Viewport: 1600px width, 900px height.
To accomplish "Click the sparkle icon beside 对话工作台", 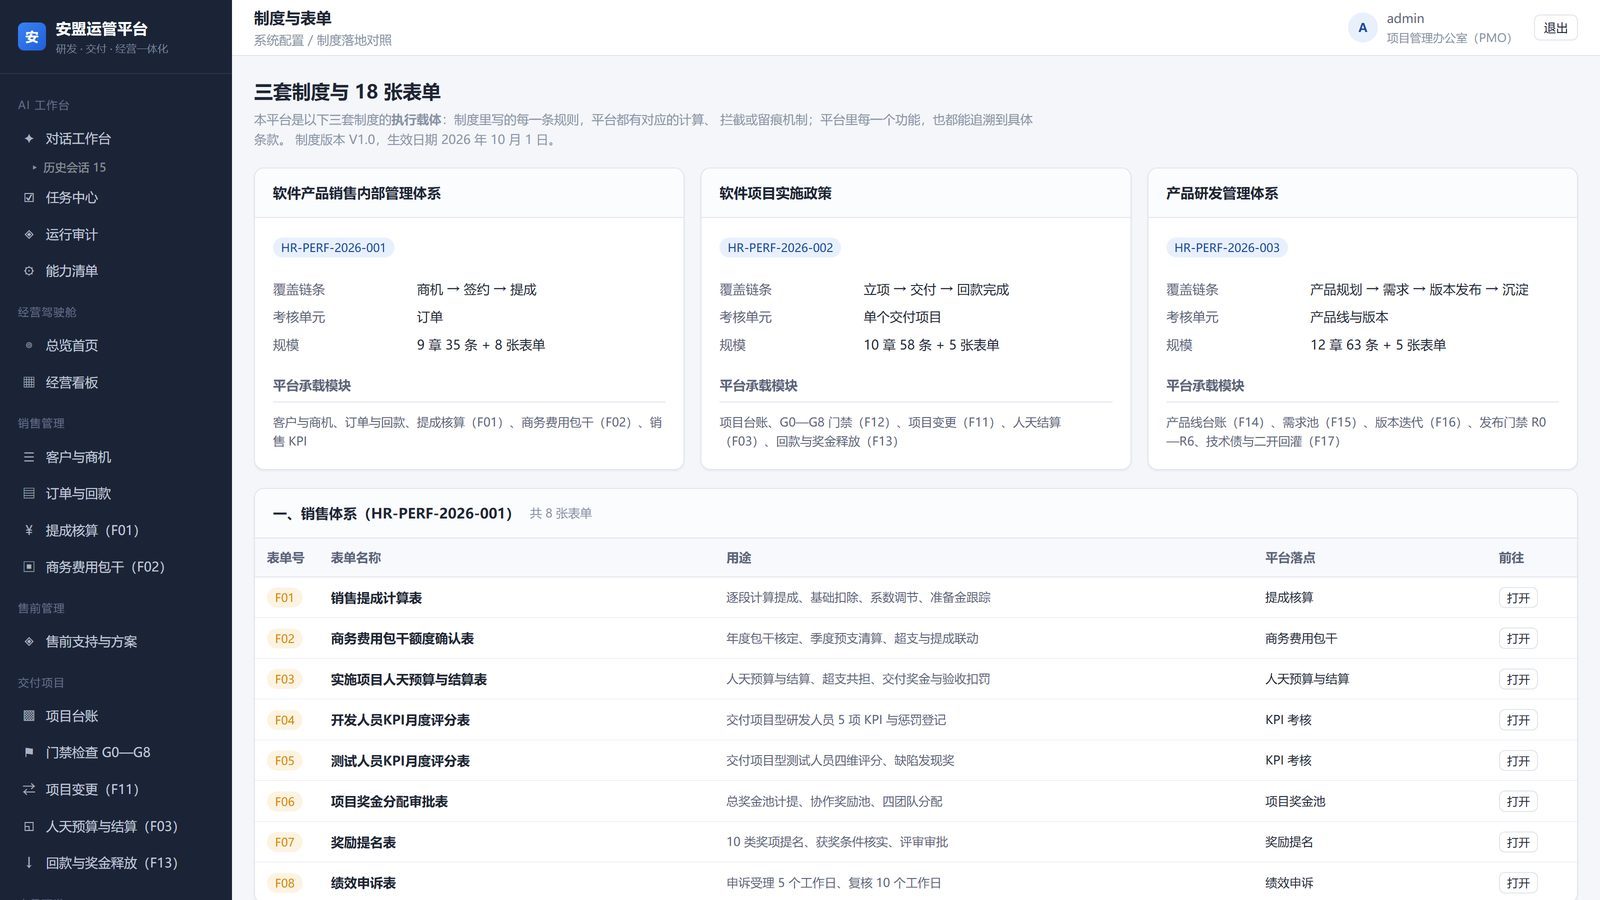I will point(29,138).
